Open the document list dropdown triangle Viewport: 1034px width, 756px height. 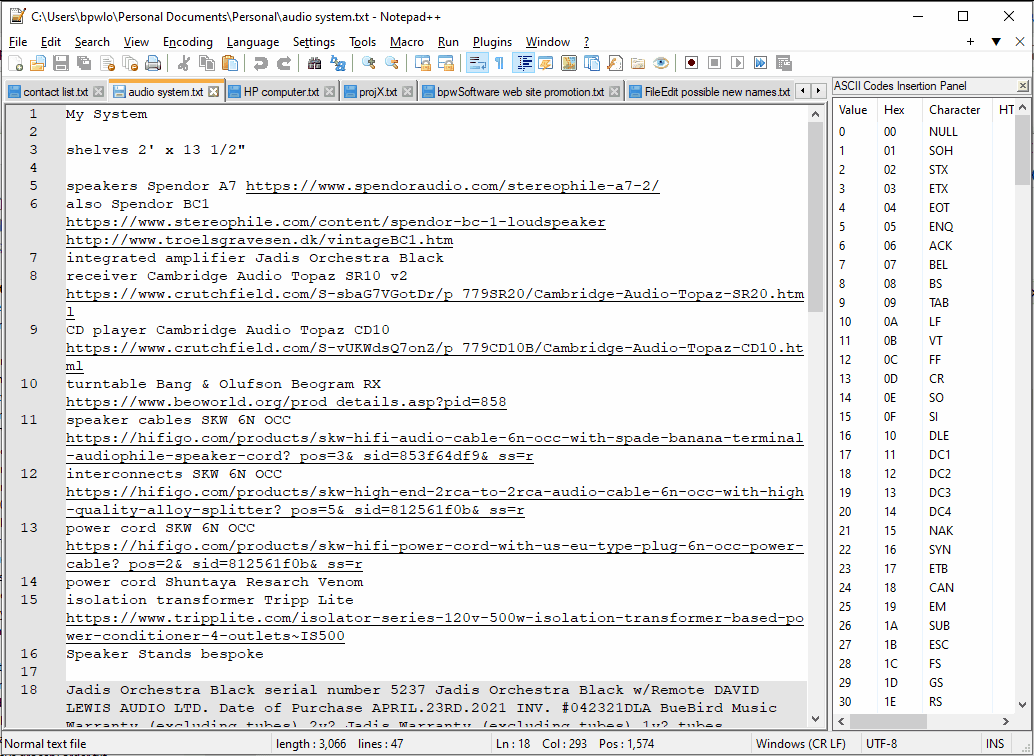pos(996,42)
